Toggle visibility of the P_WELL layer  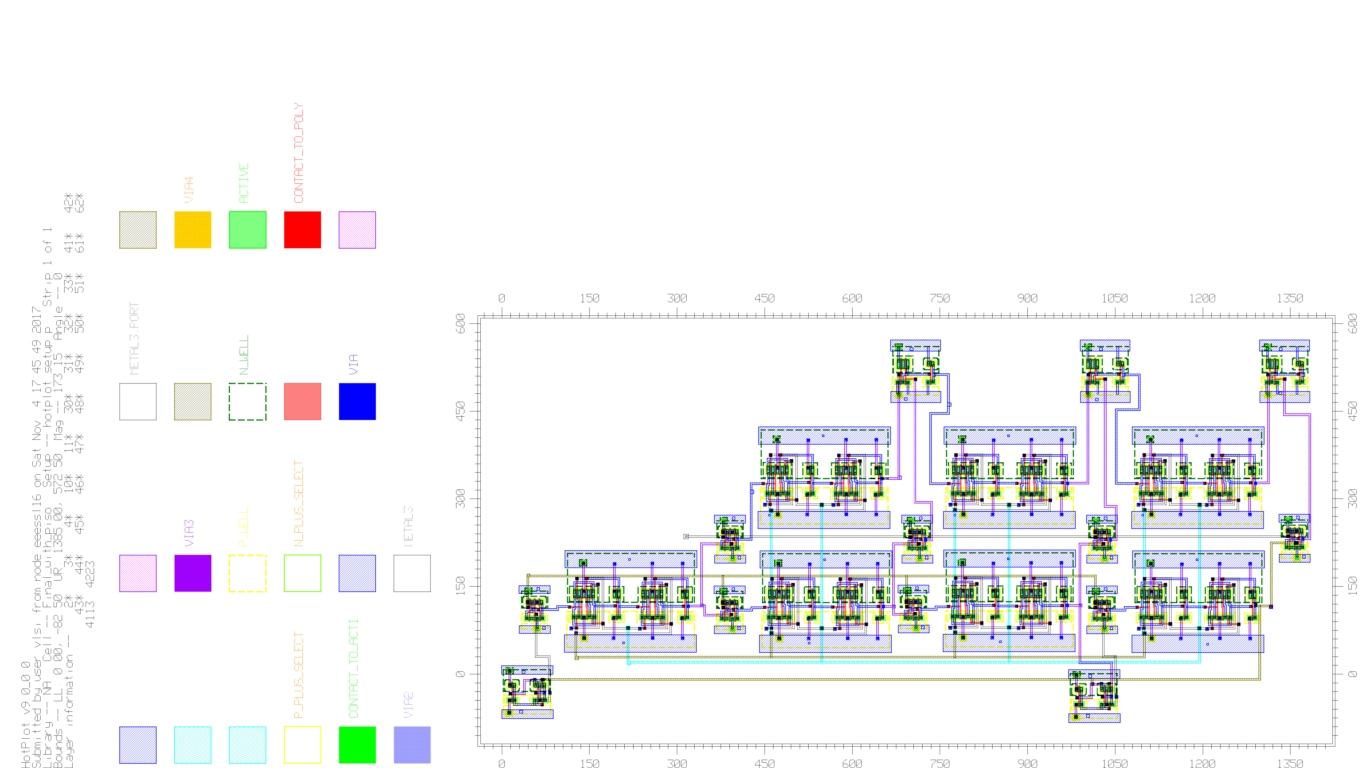[x=247, y=576]
